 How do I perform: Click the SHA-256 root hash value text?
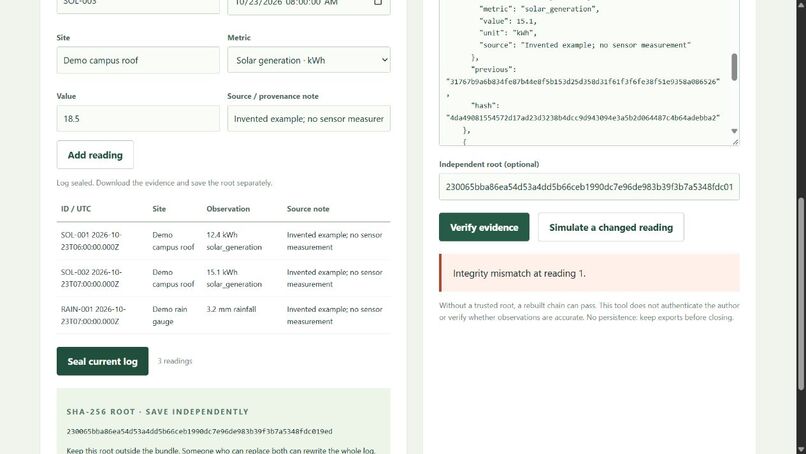(x=199, y=431)
